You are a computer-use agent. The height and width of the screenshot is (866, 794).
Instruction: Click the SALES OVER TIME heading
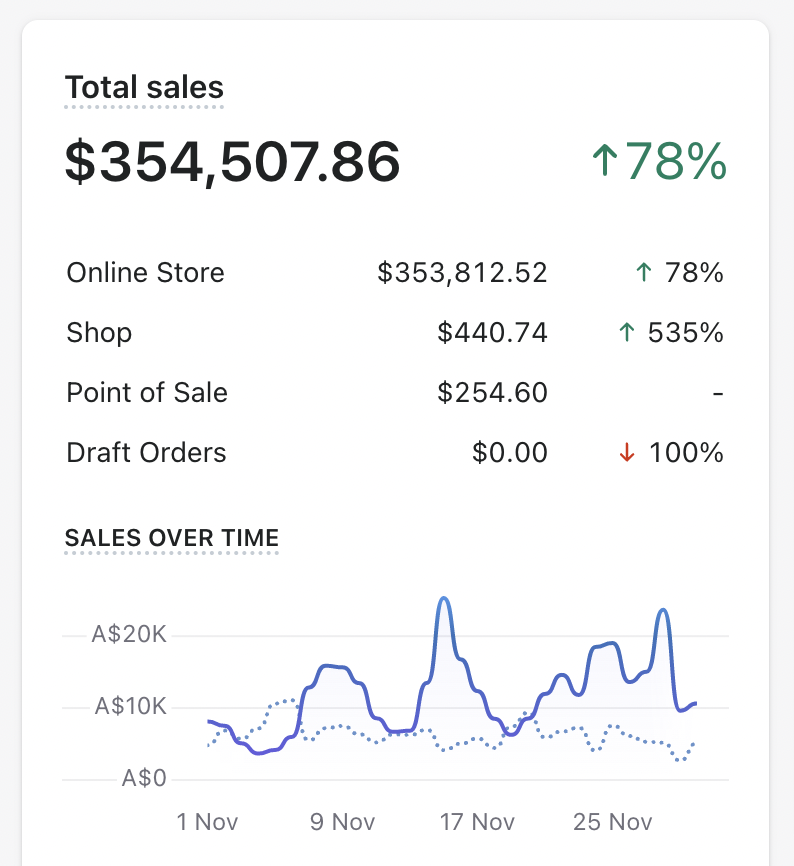point(171,538)
